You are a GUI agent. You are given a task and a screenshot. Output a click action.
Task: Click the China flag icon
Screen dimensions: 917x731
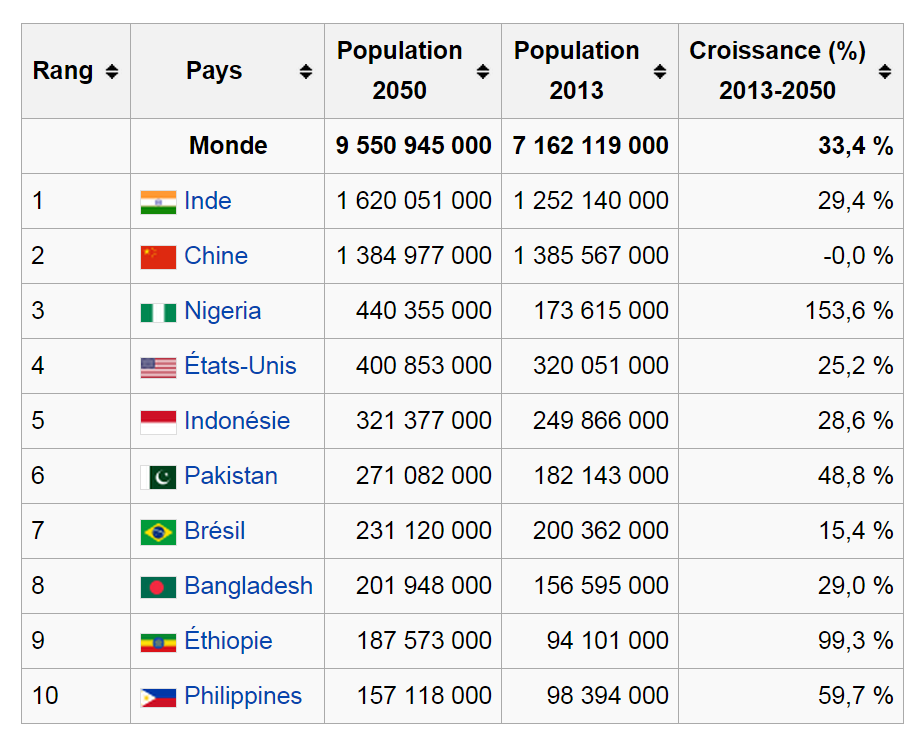[158, 257]
